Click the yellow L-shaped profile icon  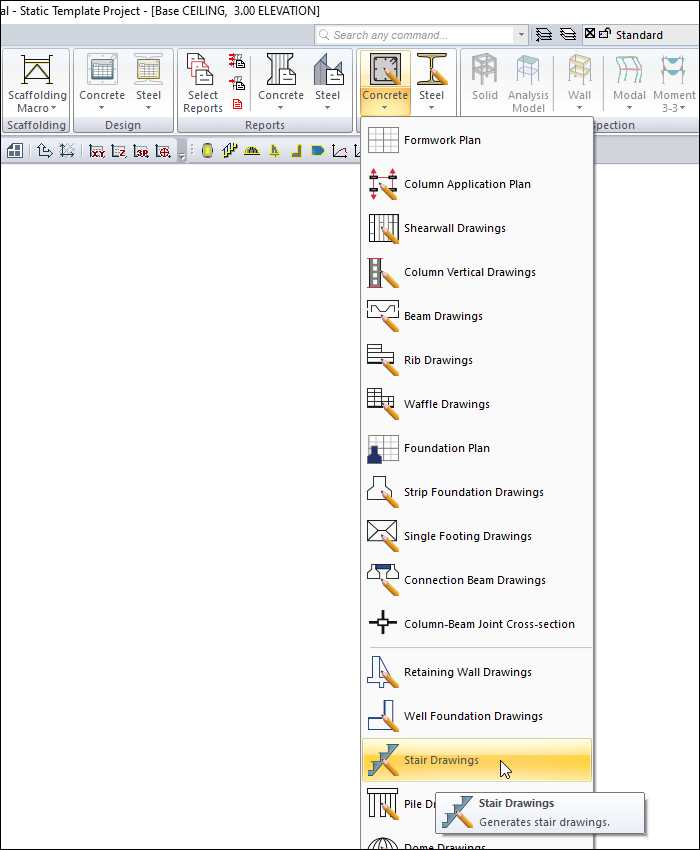[x=296, y=151]
